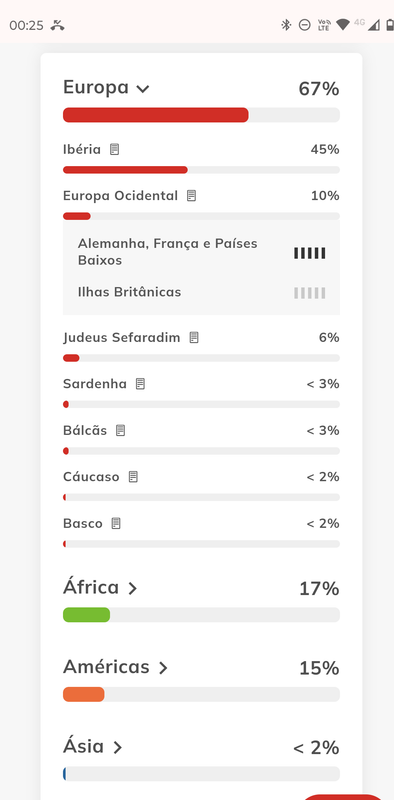Open the Europa Ocidental info document icon

(x=191, y=196)
